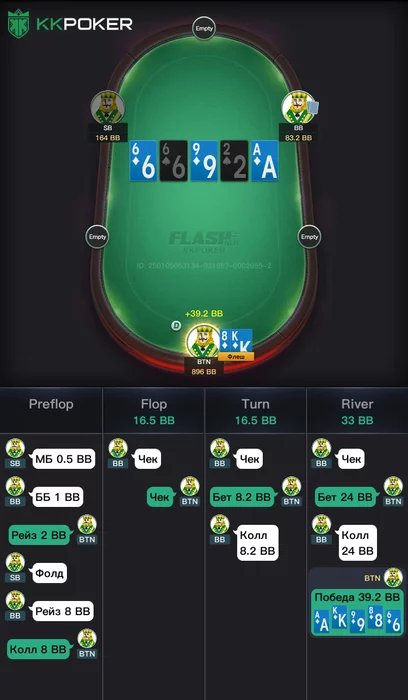
Task: Open the BB player avatar at table
Action: [x=298, y=107]
